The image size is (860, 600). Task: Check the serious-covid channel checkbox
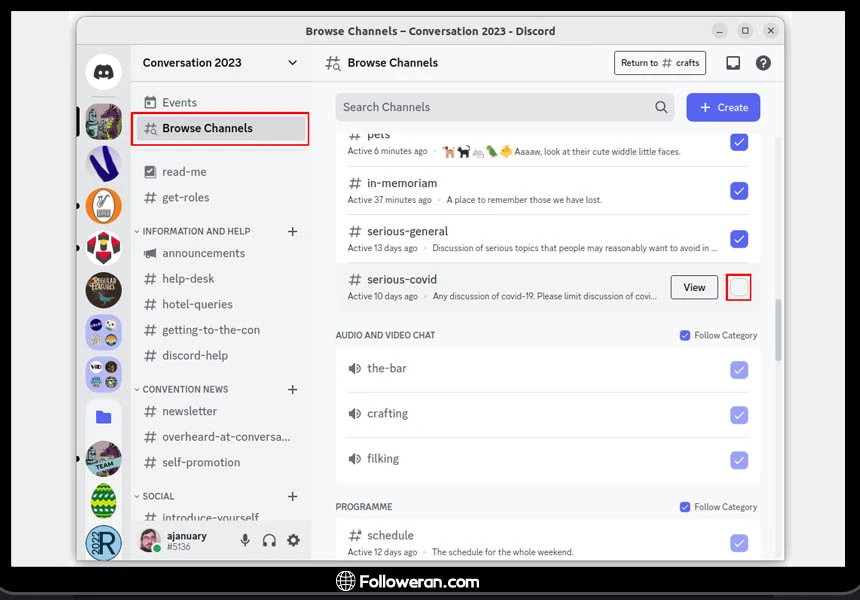[739, 287]
